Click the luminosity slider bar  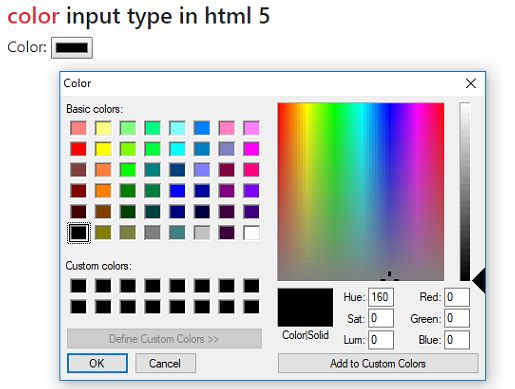465,192
